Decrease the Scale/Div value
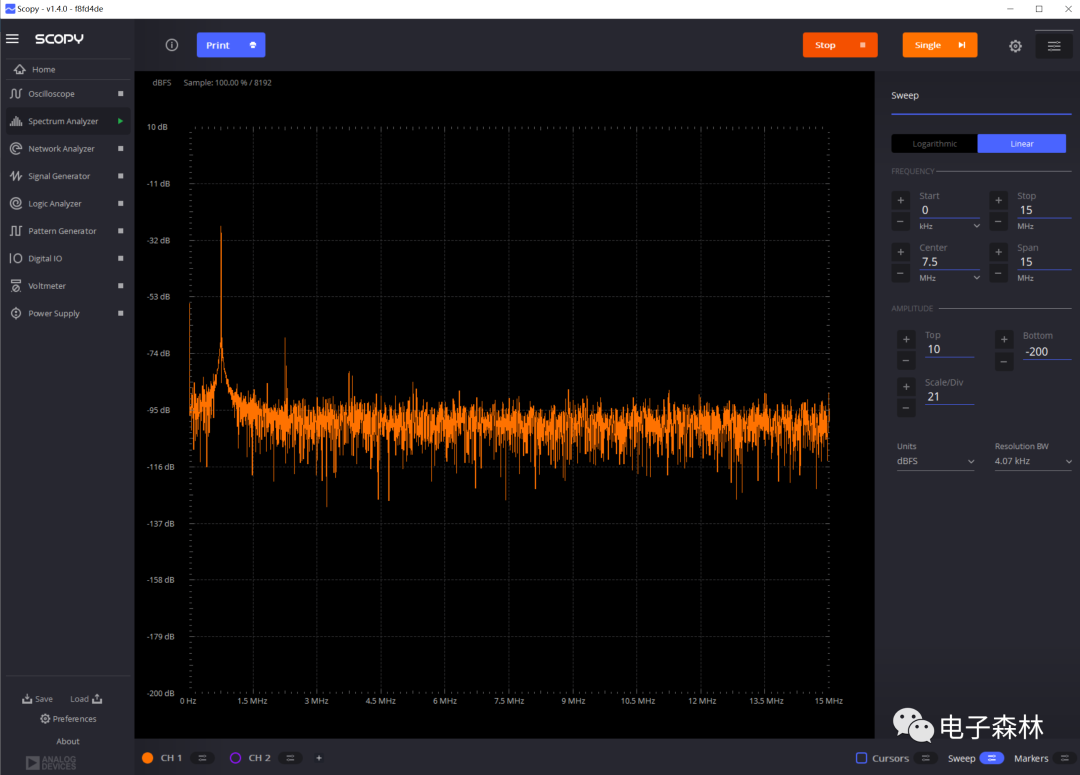Screen dimensions: 1080x775 [x=906, y=409]
